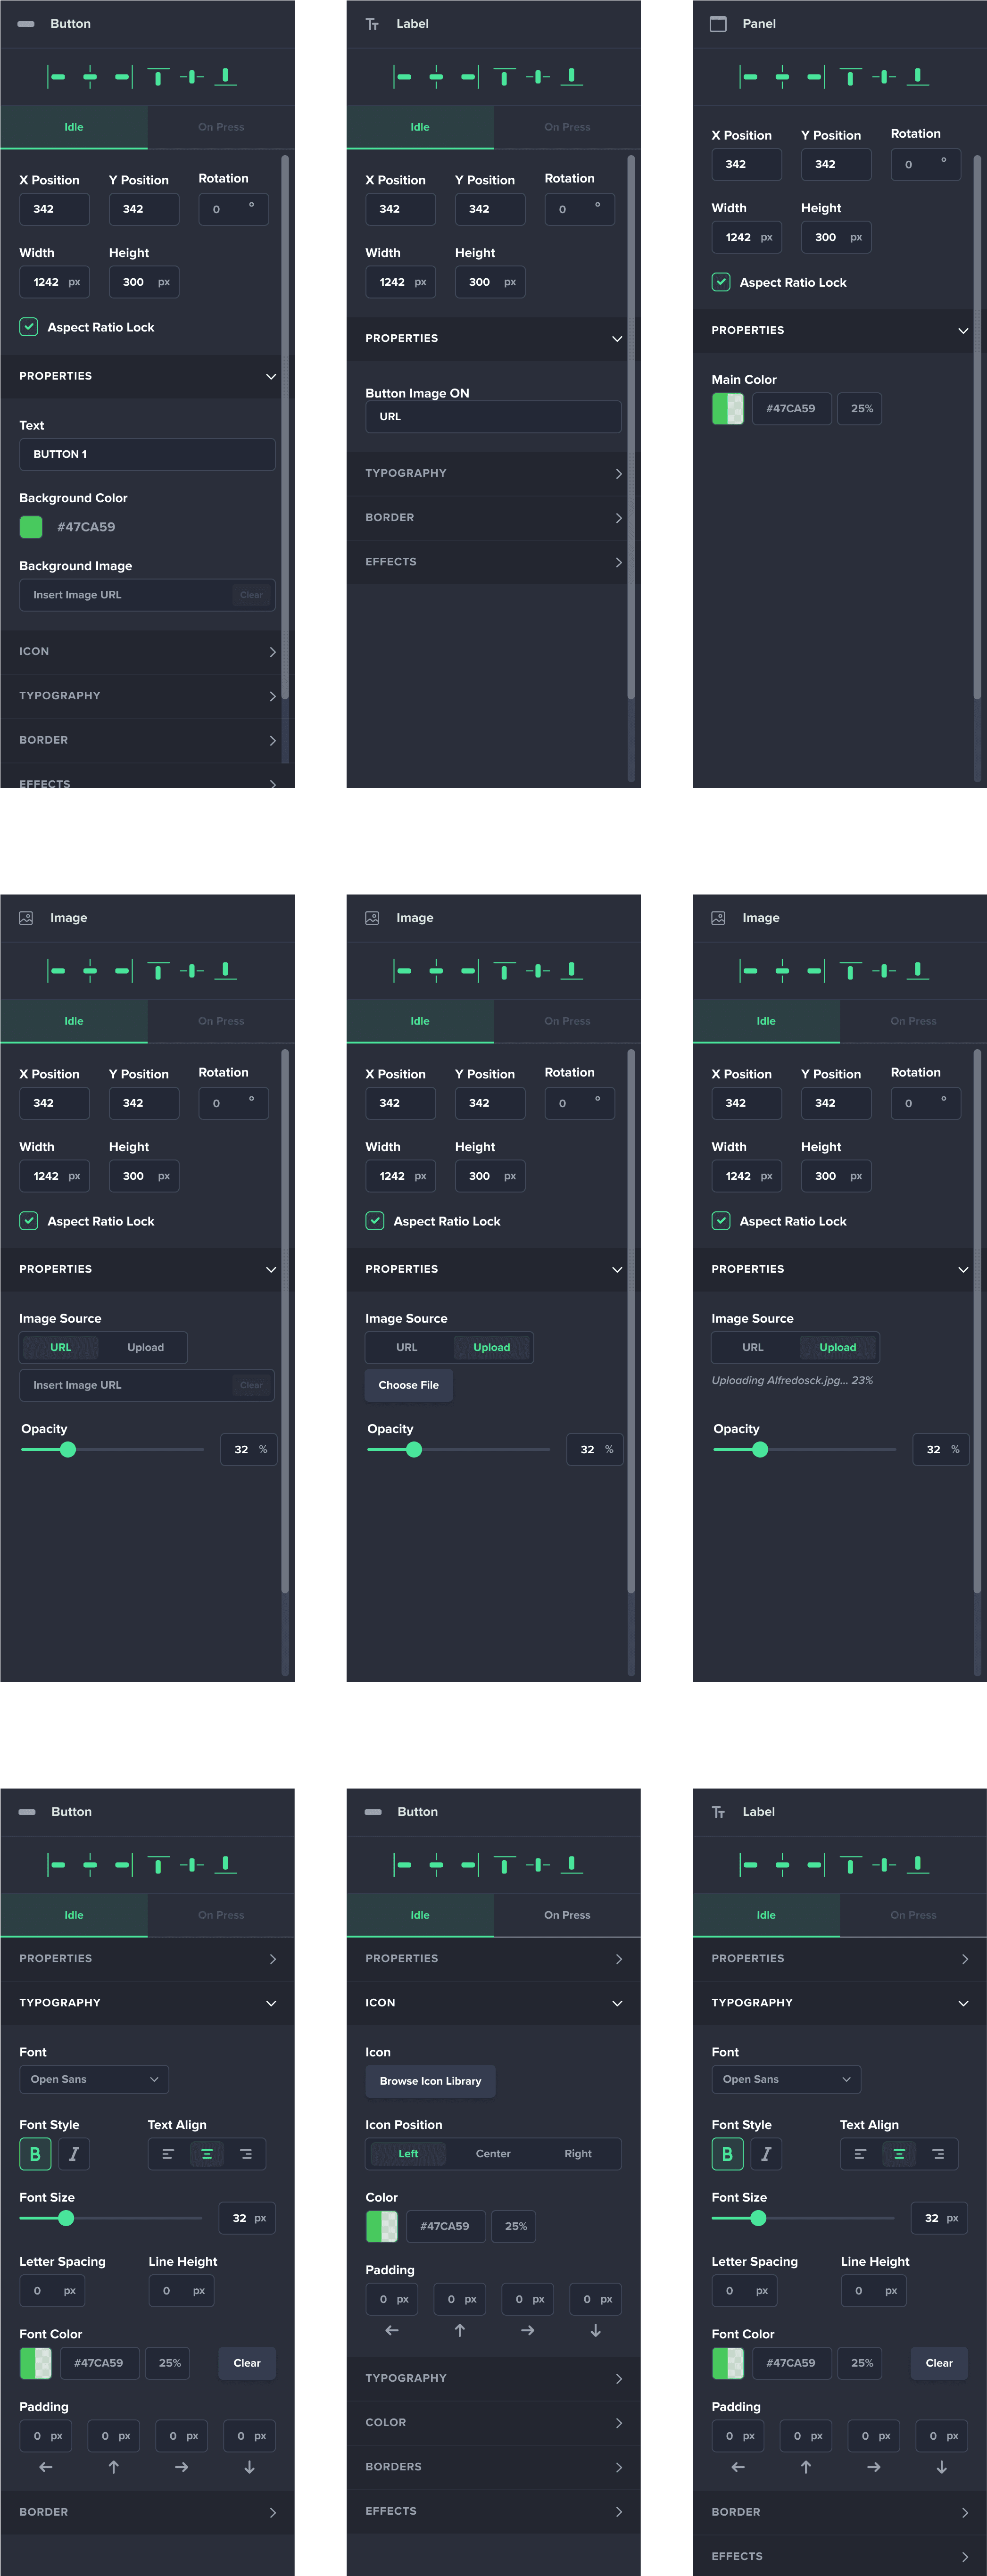The height and width of the screenshot is (2576, 987).
Task: Uncheck Aspect Ratio Lock in Panel inspector
Action: (720, 282)
